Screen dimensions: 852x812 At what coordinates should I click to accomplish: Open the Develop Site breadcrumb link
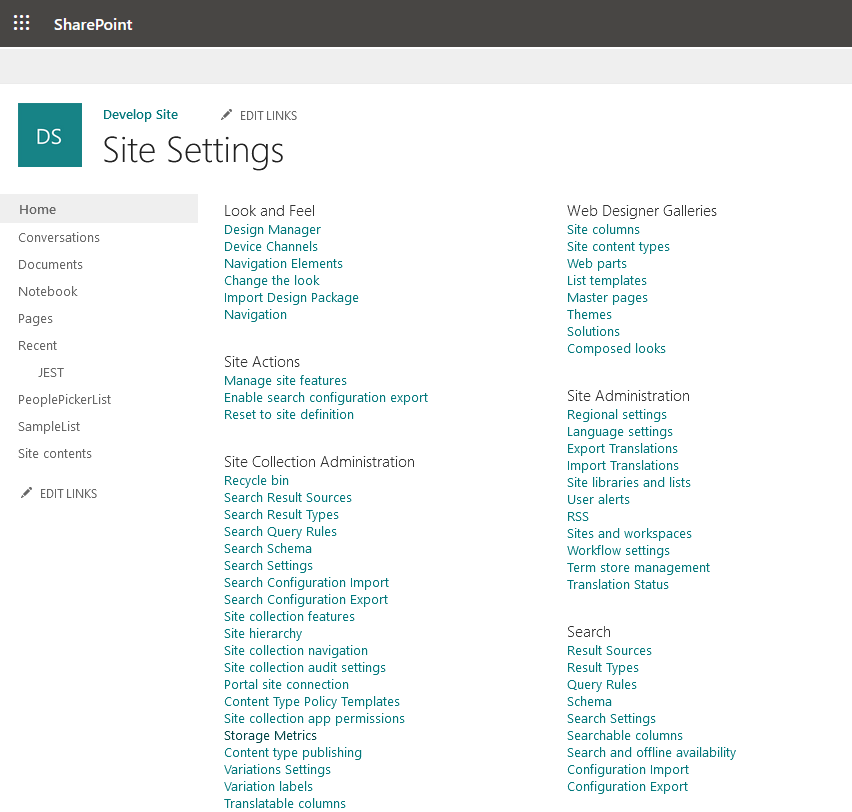tap(140, 115)
